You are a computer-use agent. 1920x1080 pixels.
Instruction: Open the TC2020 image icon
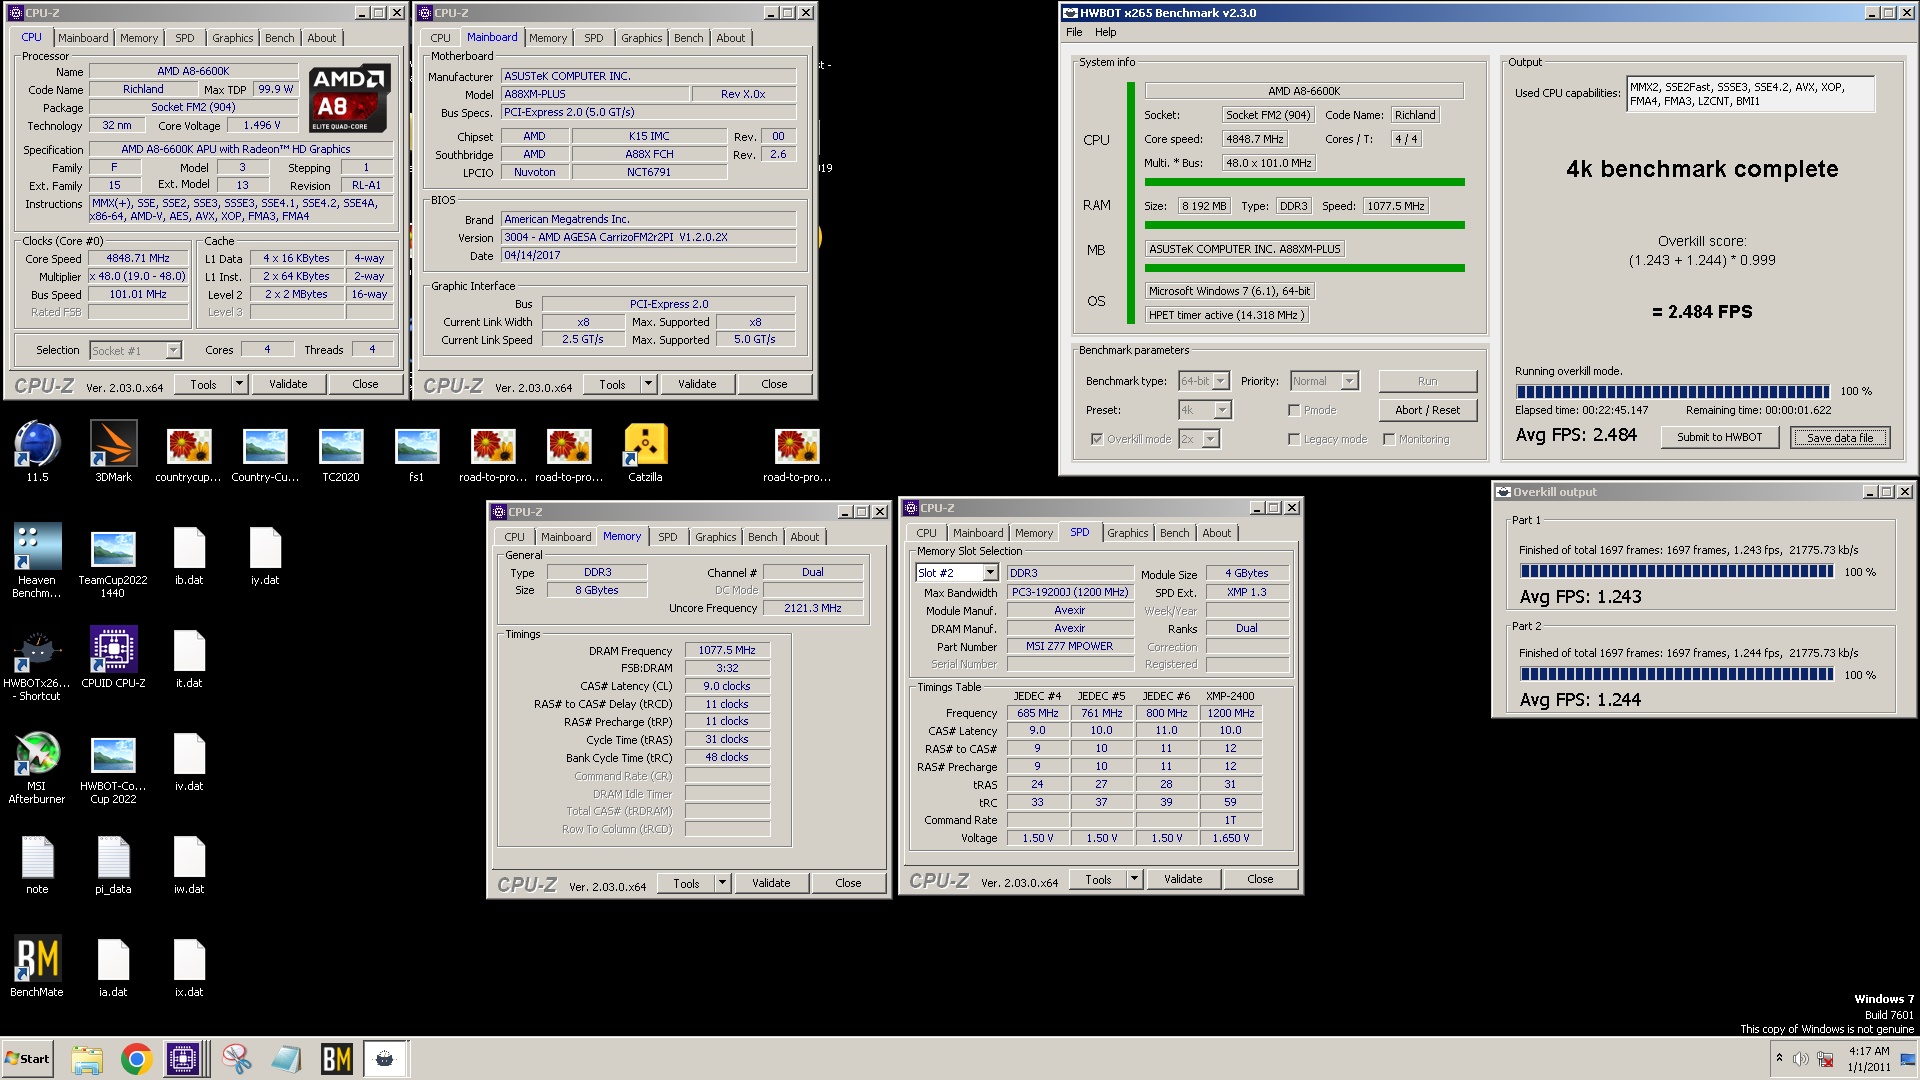(341, 452)
